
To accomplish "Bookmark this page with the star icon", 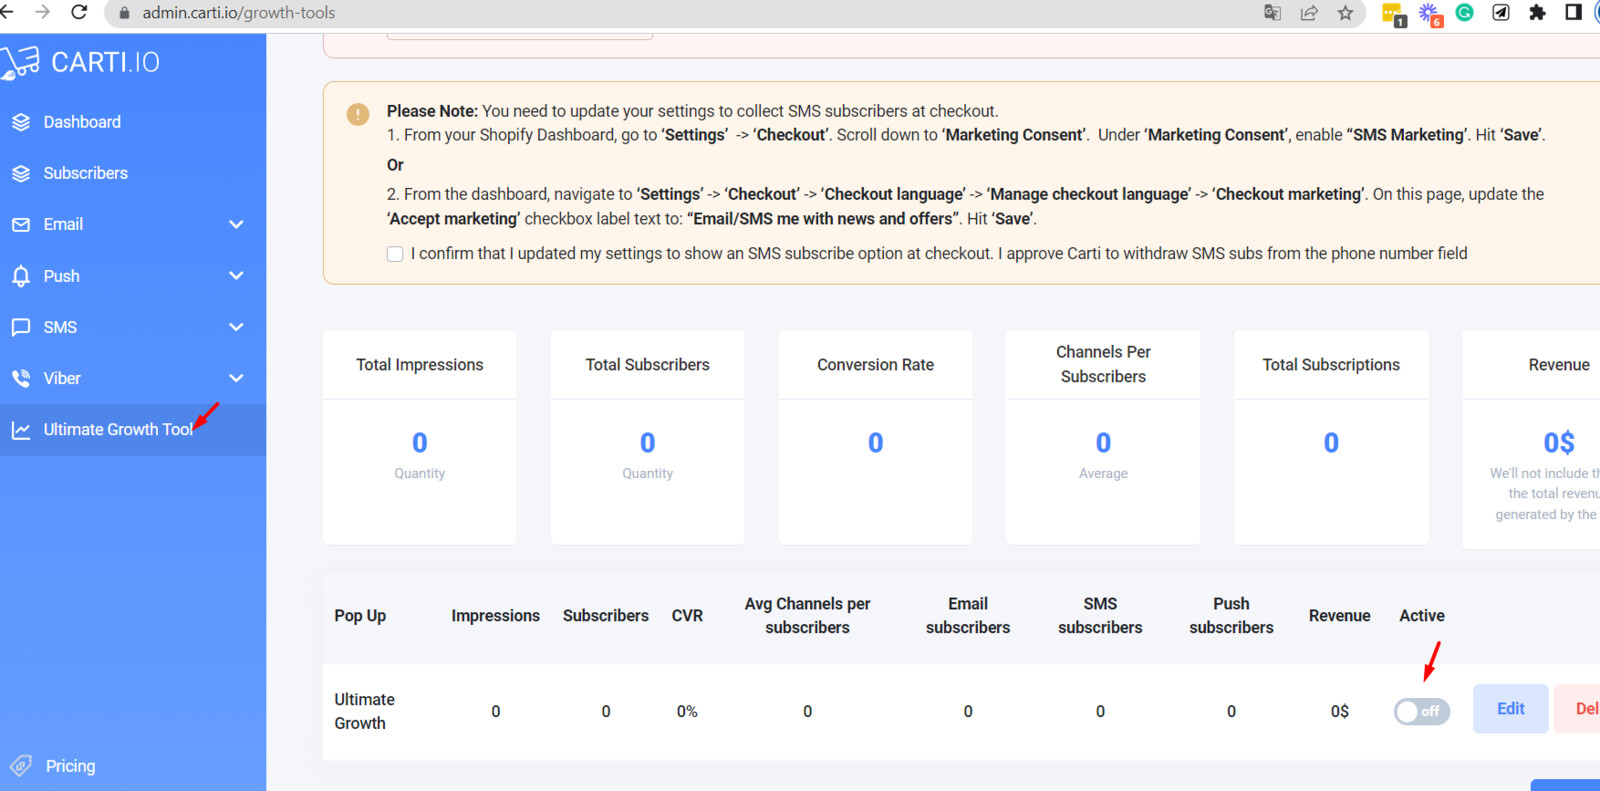I will (1345, 13).
